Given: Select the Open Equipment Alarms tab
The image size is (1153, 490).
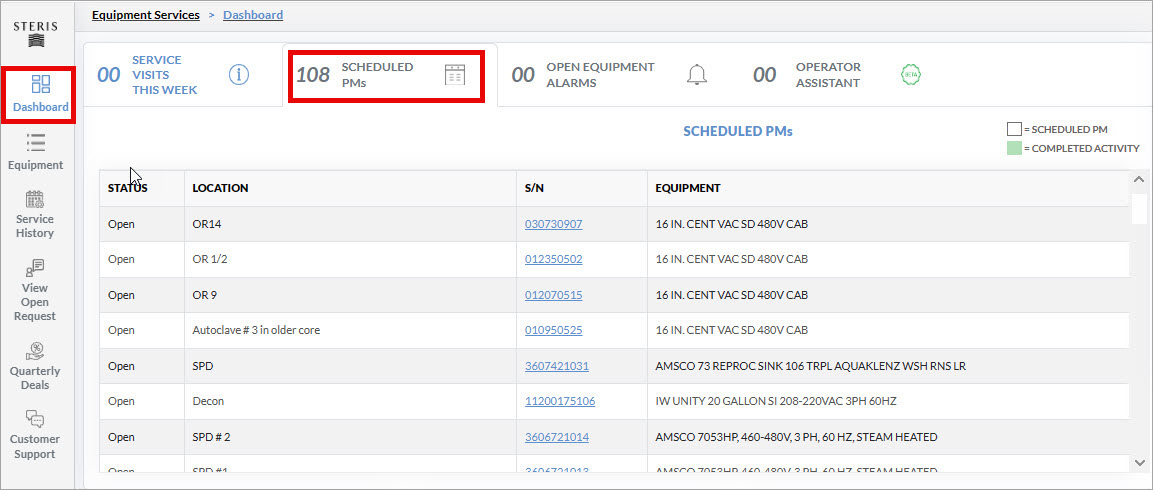Looking at the screenshot, I should [x=611, y=75].
